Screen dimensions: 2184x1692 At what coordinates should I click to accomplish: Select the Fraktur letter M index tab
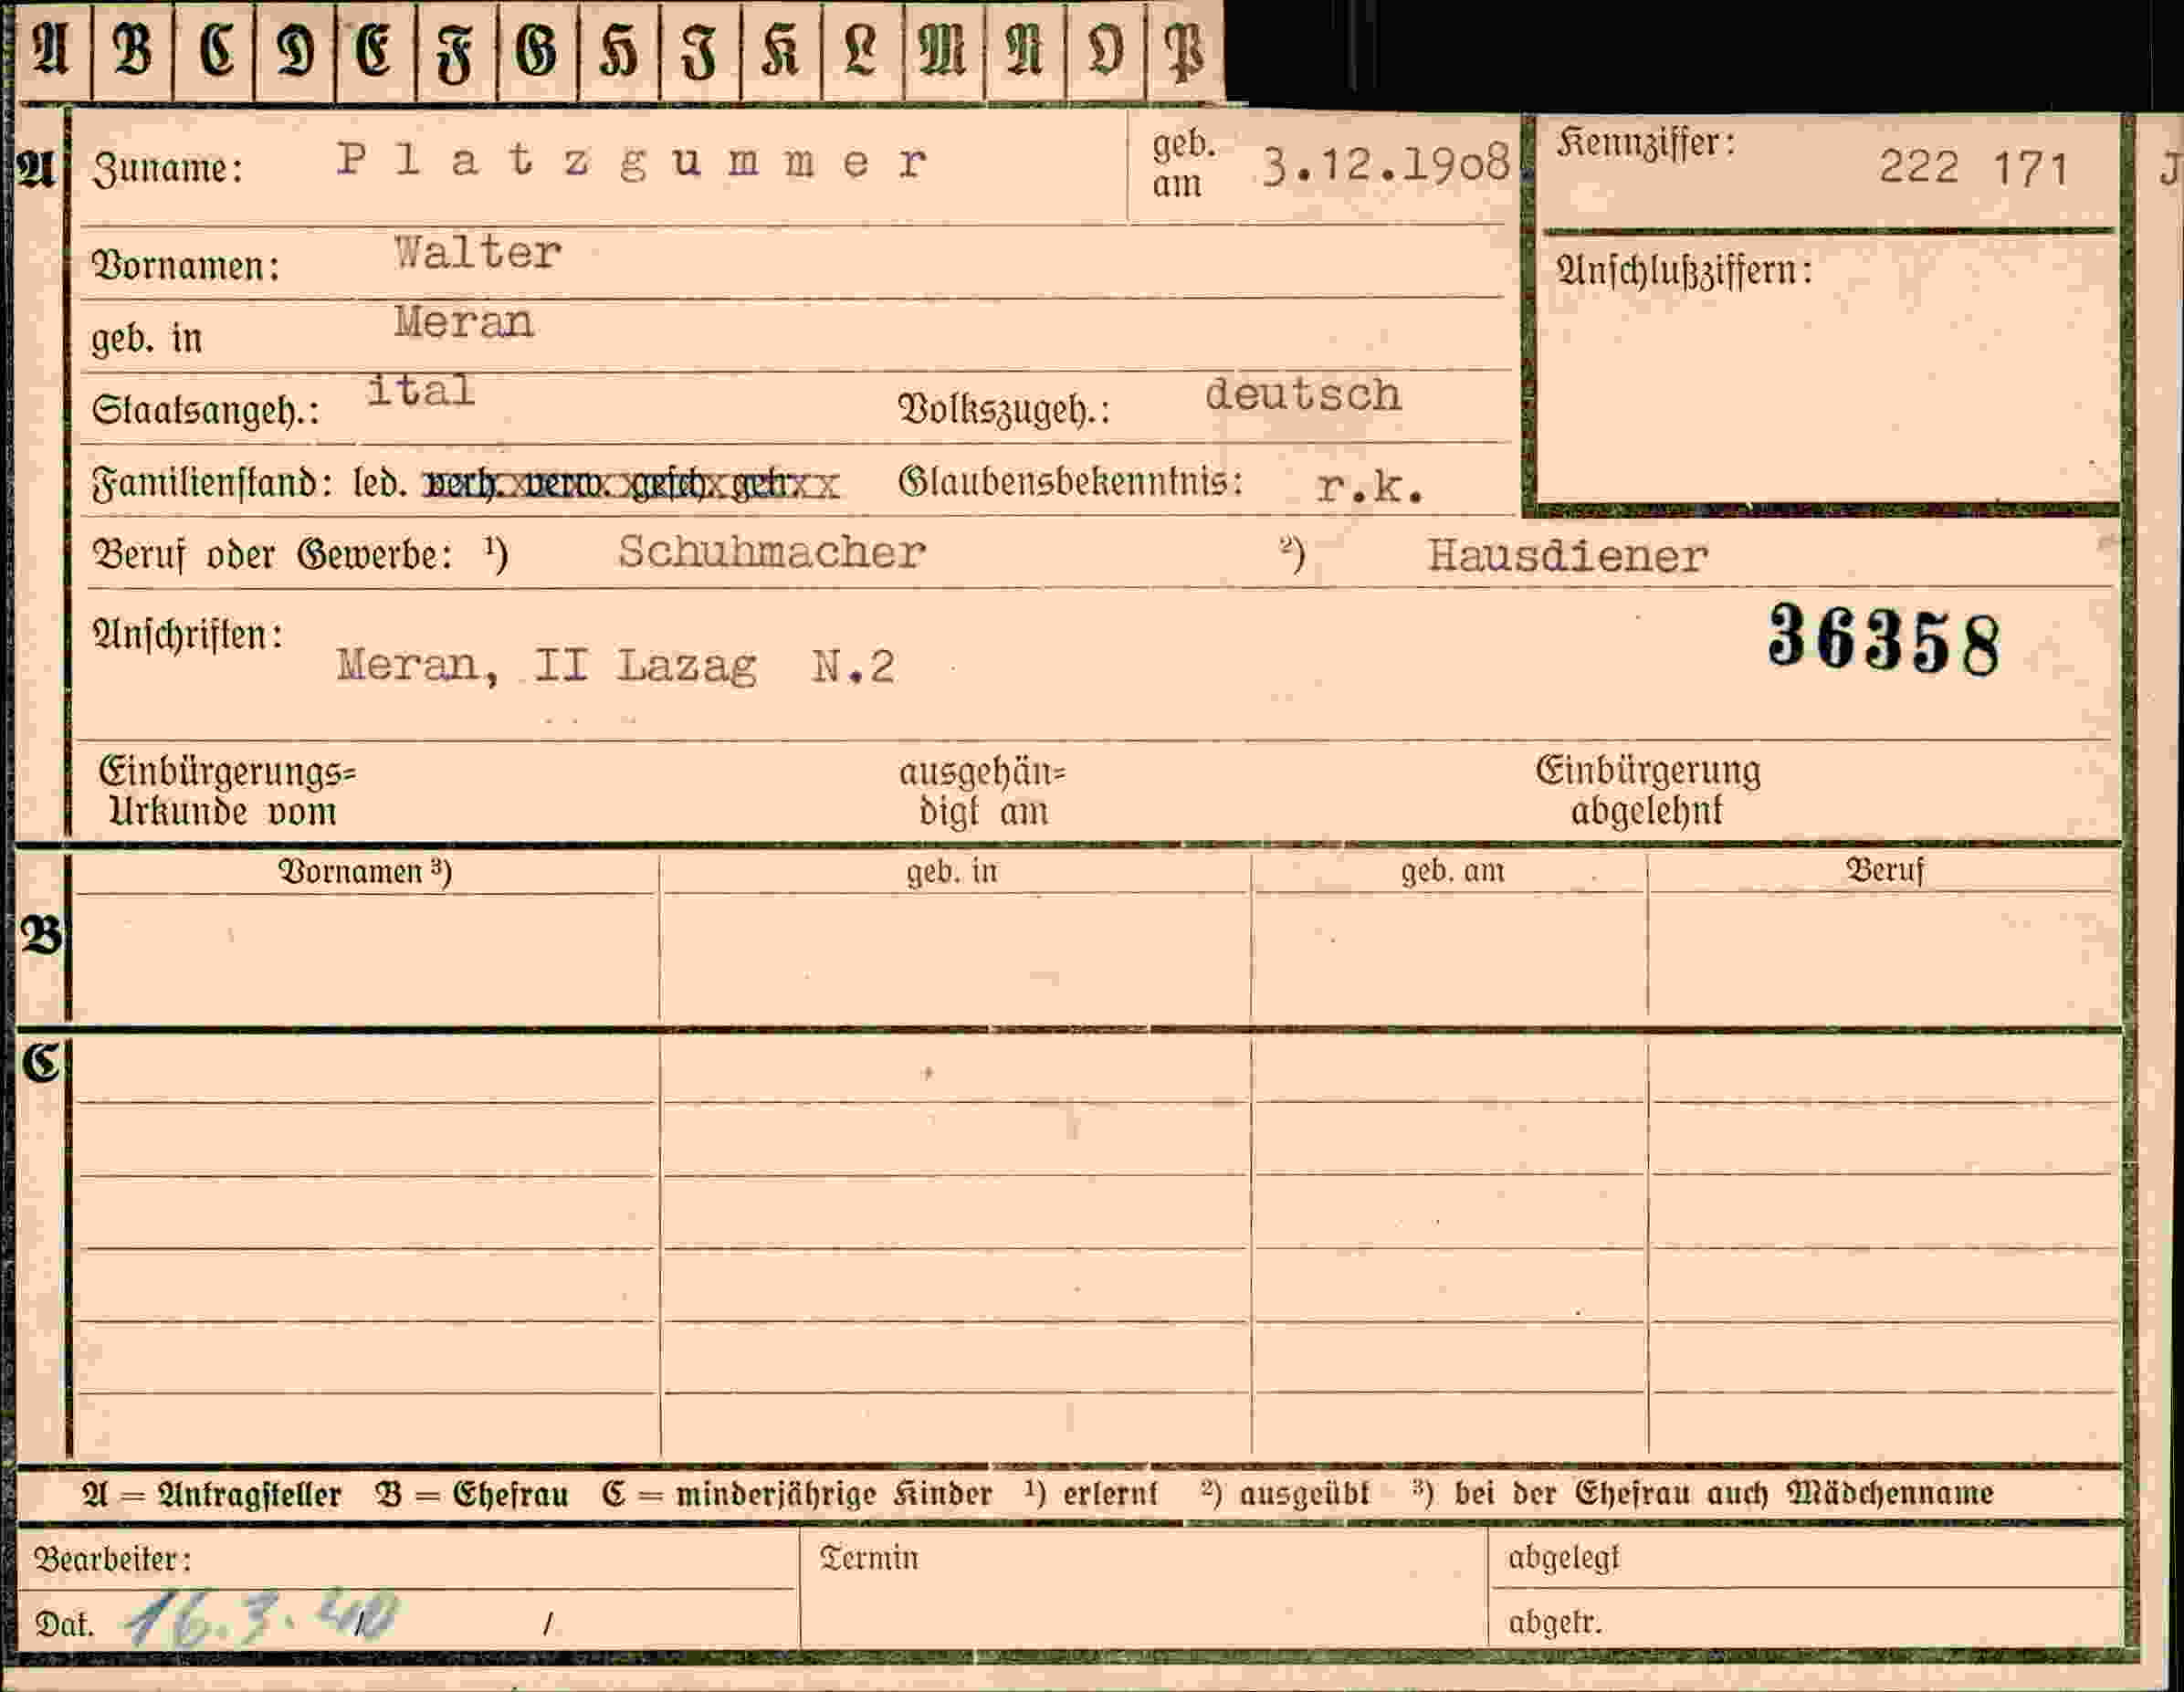point(943,51)
